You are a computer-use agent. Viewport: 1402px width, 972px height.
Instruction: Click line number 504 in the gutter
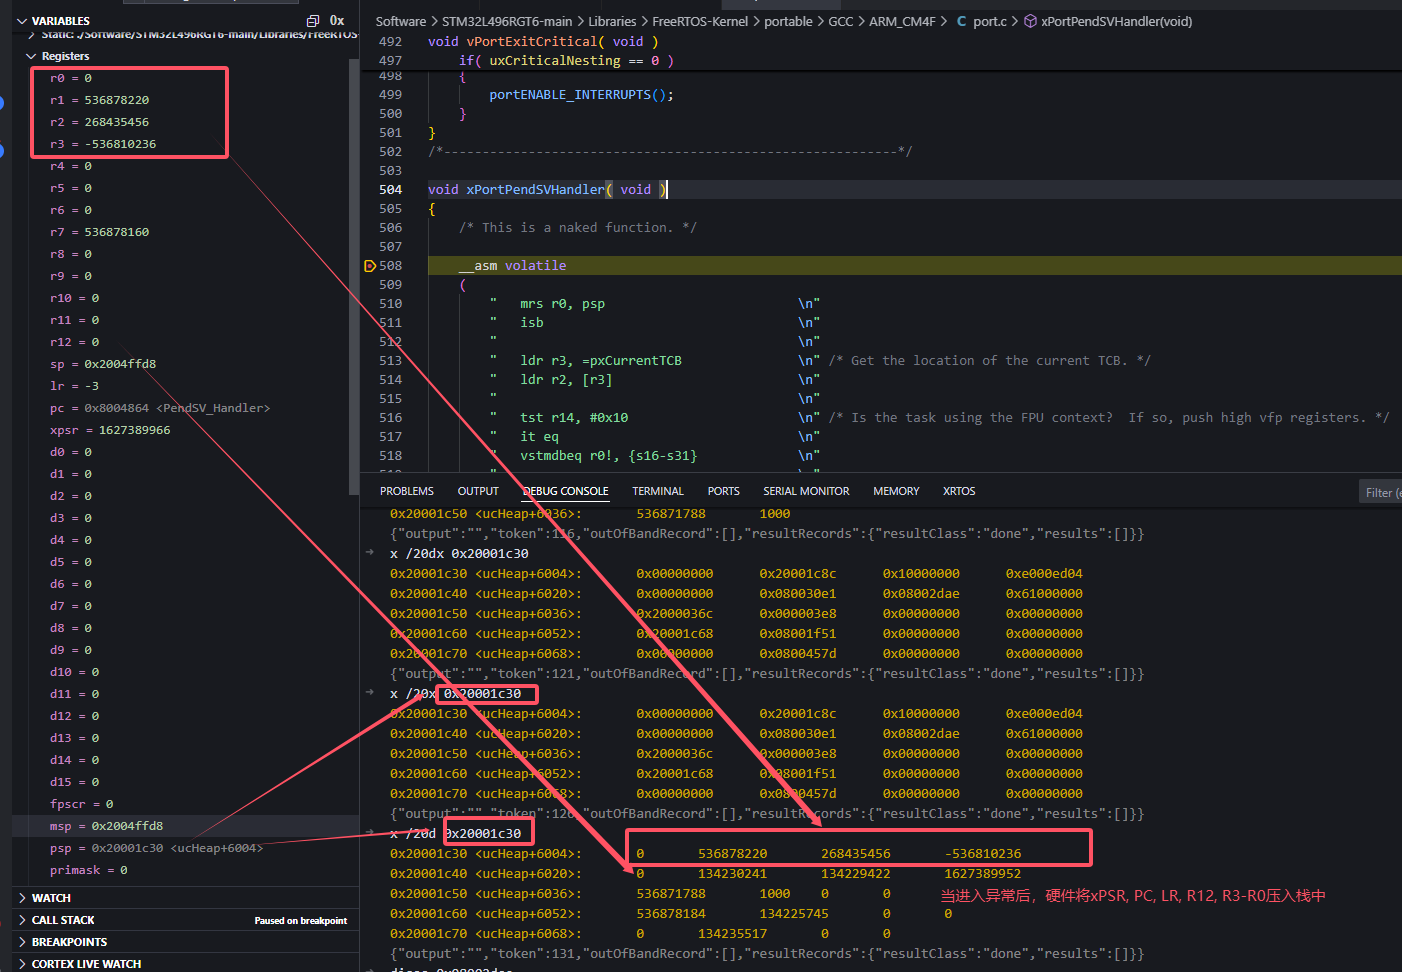pos(390,190)
